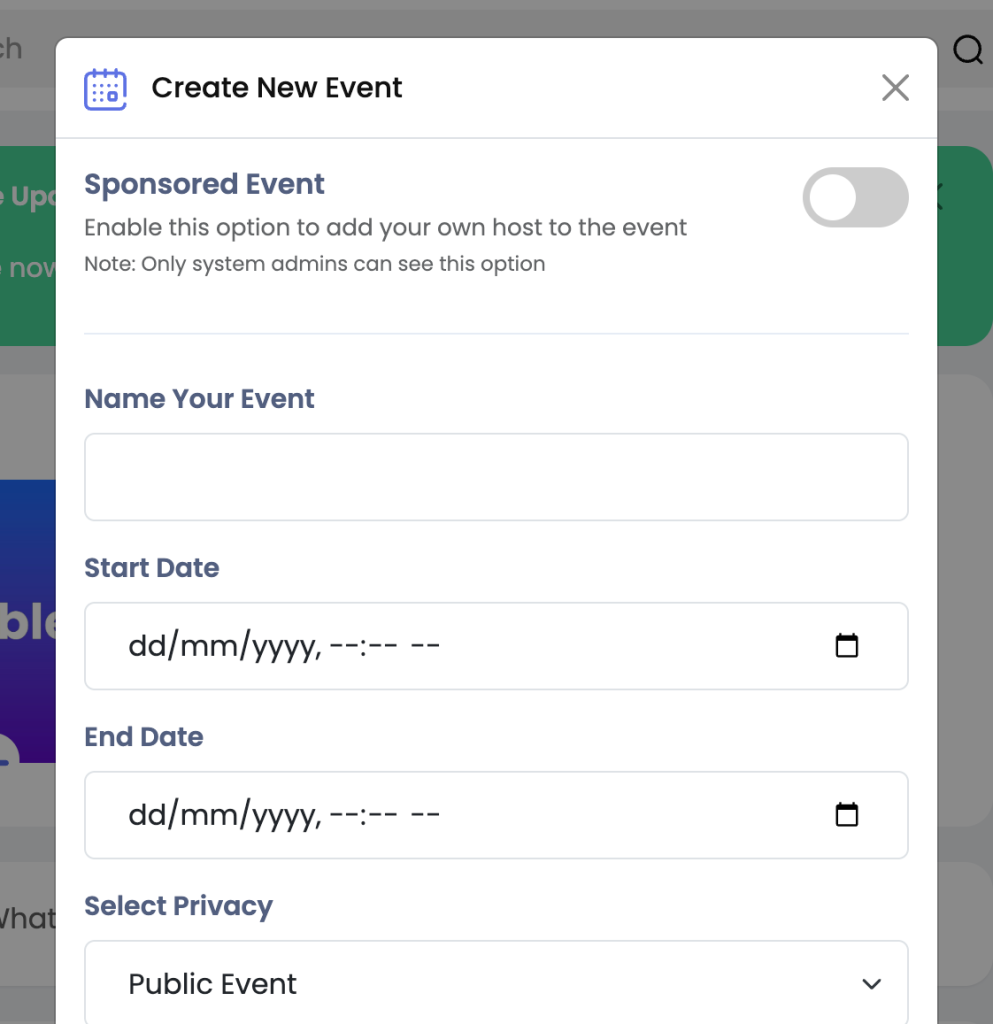Open the Select Privacy dropdown showing Public Event
The image size is (993, 1024).
point(496,982)
